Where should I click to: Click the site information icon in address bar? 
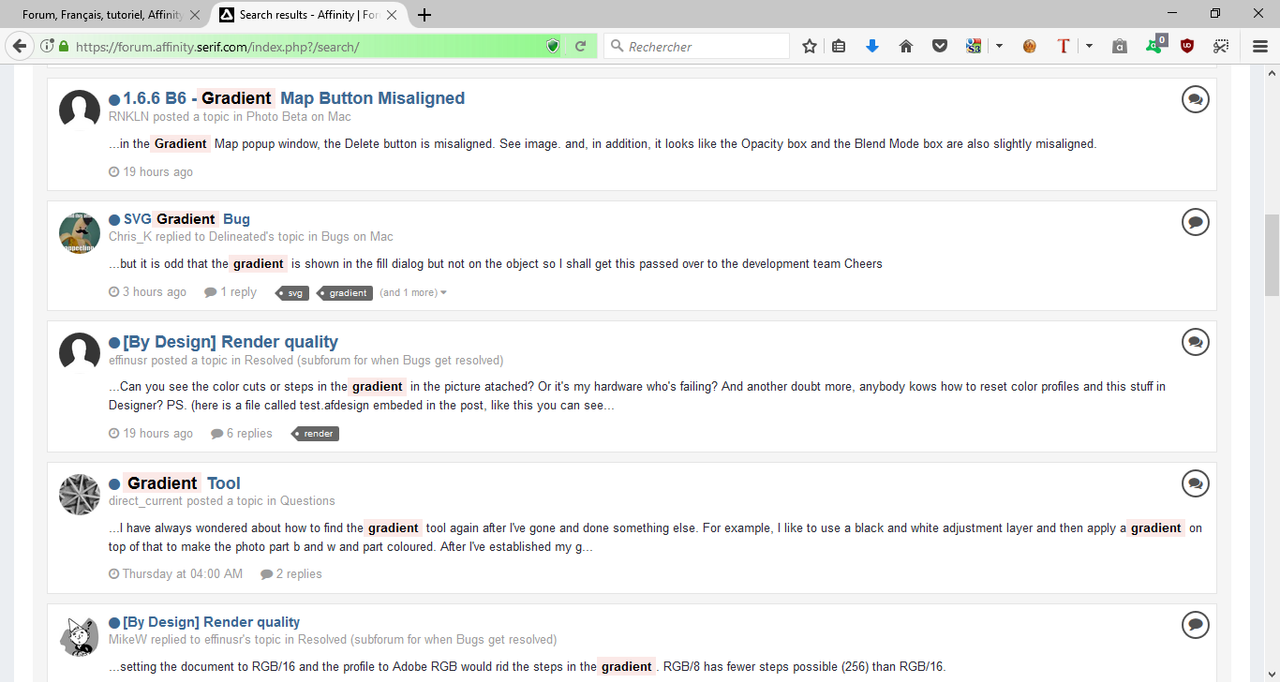click(x=47, y=46)
